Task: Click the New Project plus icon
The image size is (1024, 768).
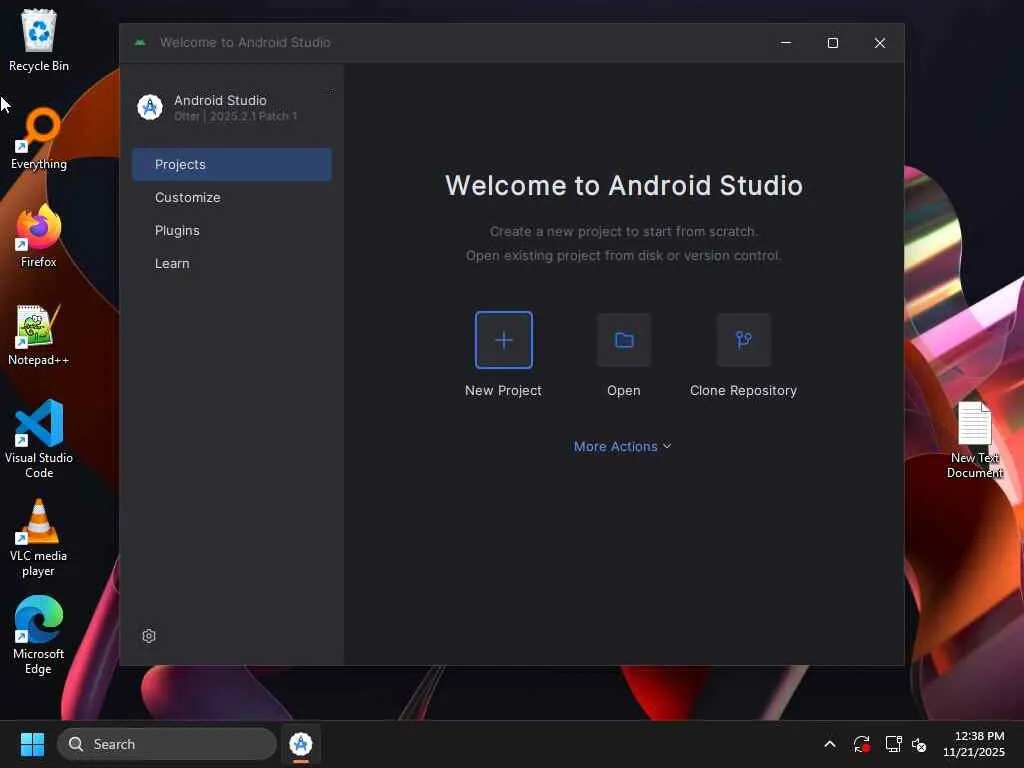Action: (x=504, y=340)
